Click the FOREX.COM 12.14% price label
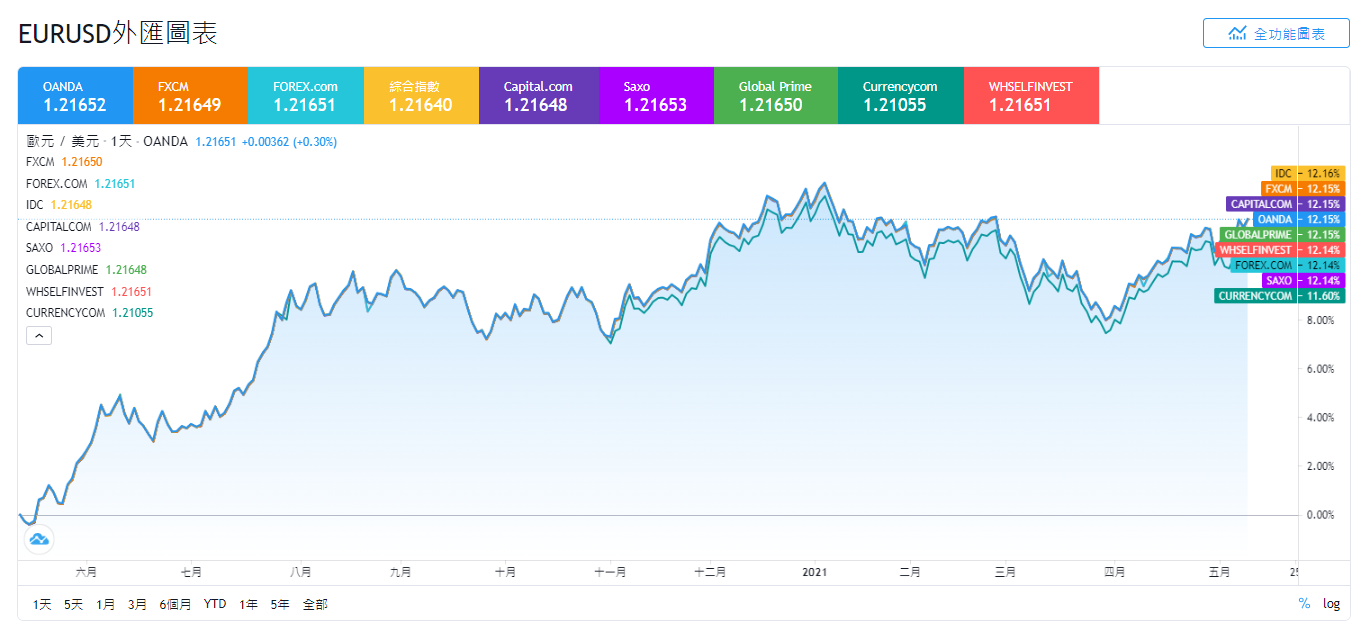 click(1288, 265)
